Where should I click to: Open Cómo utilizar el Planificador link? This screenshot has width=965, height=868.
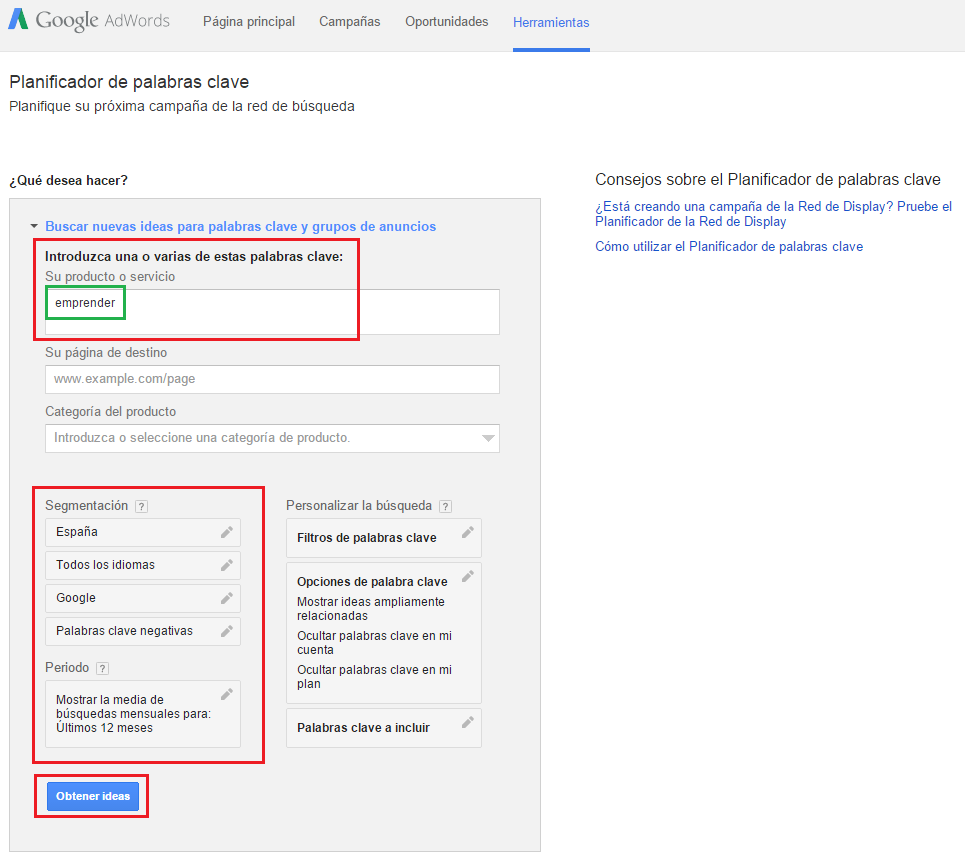(x=729, y=246)
